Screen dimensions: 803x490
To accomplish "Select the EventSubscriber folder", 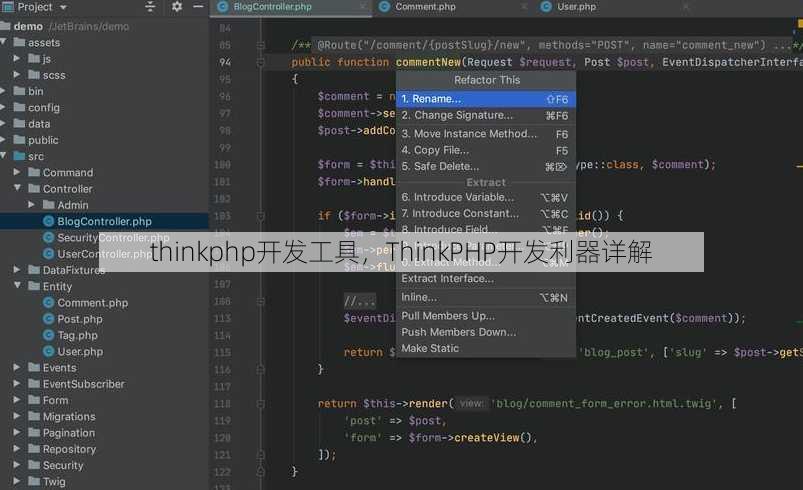I will click(83, 384).
